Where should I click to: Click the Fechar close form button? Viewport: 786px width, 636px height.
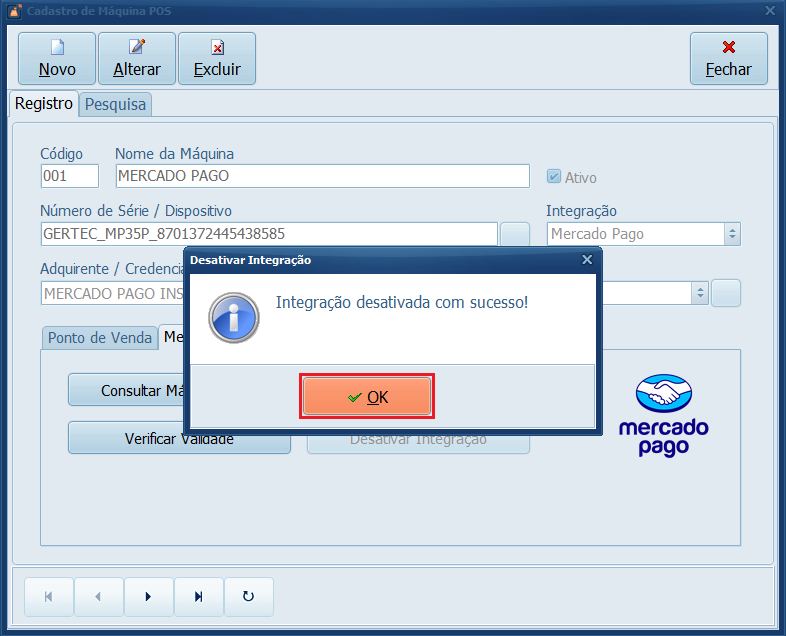(x=728, y=58)
